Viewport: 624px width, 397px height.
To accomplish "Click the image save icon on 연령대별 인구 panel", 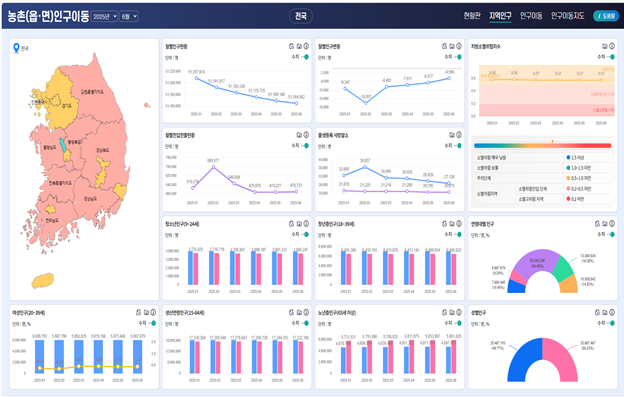I will [604, 224].
